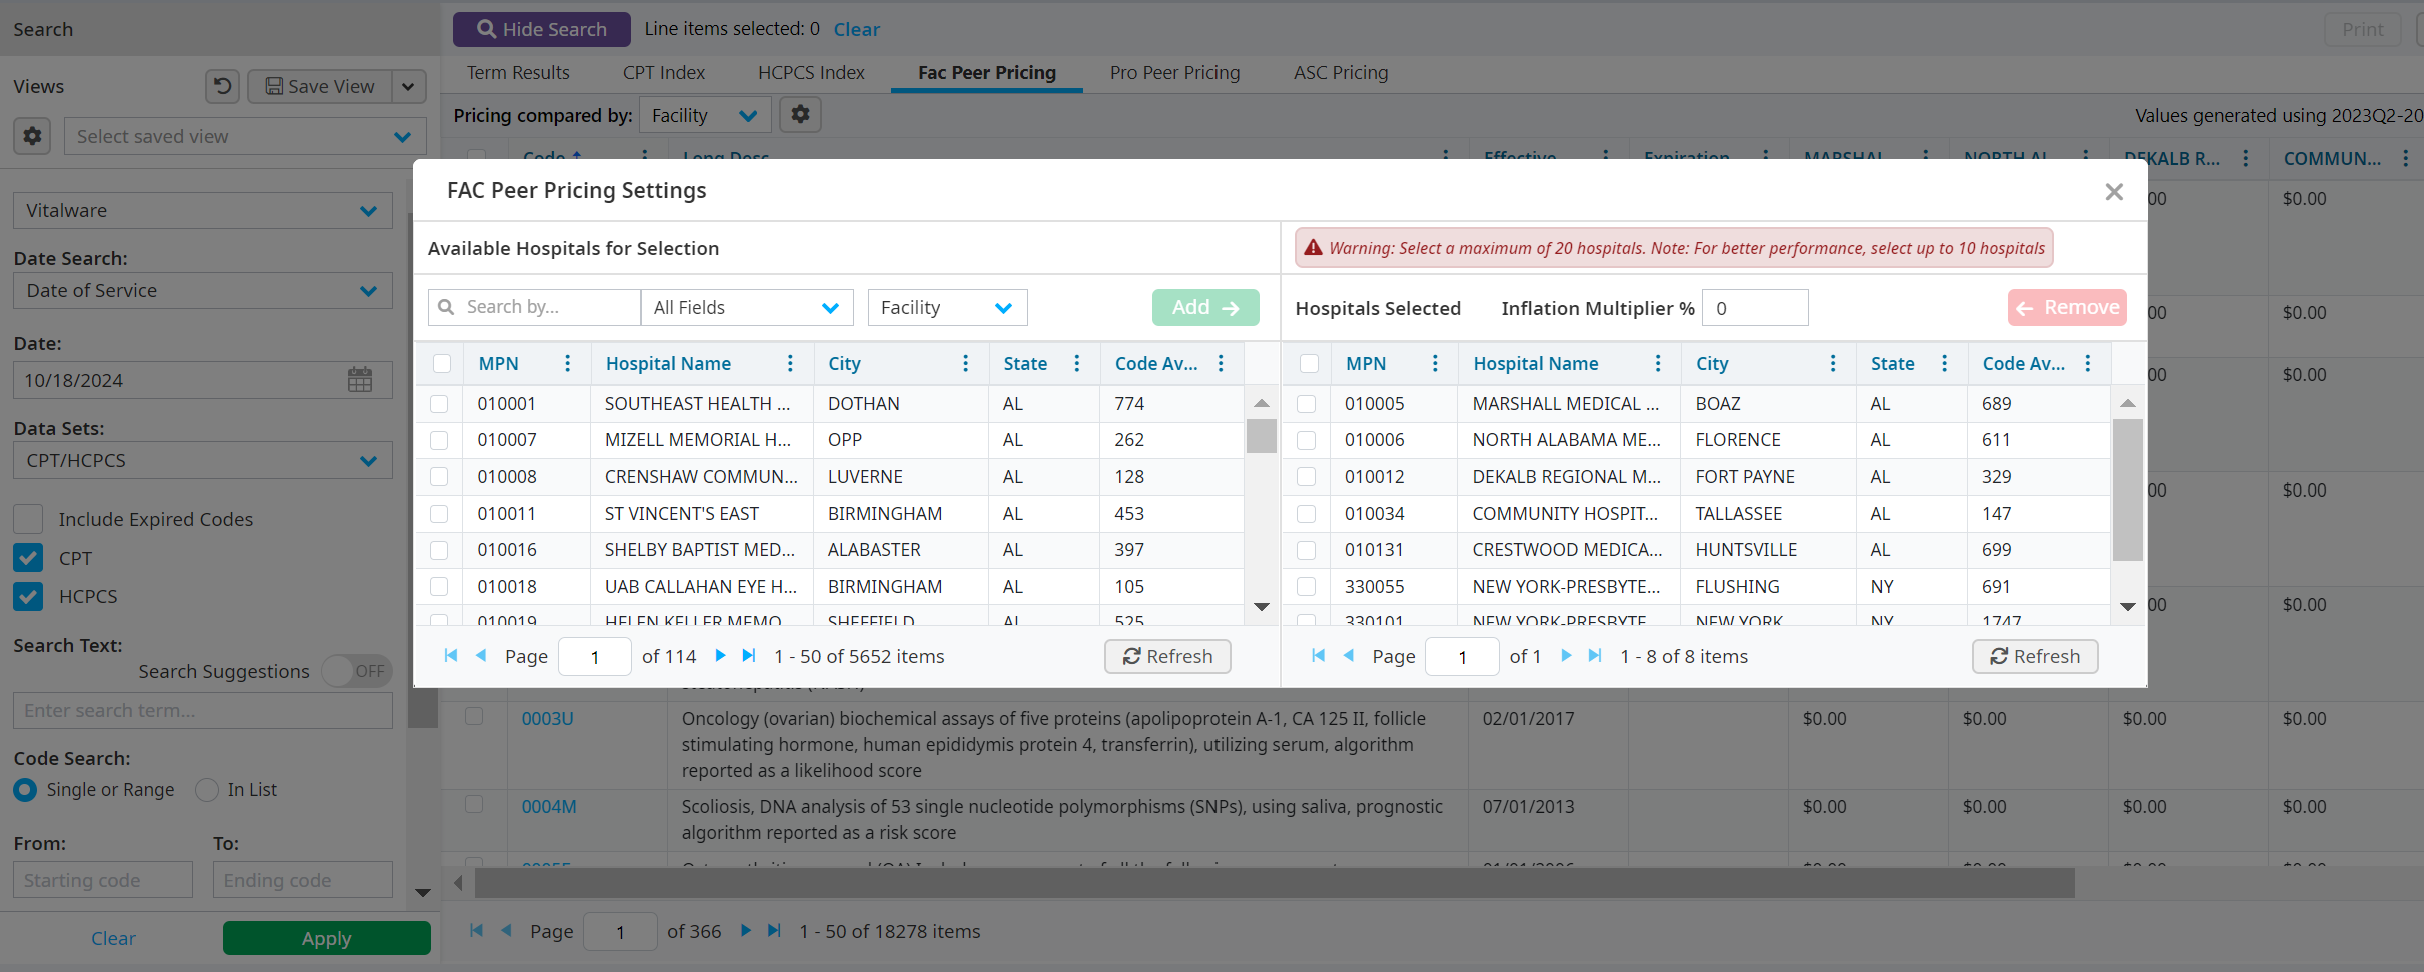Open the views settings gear icon

[32, 136]
